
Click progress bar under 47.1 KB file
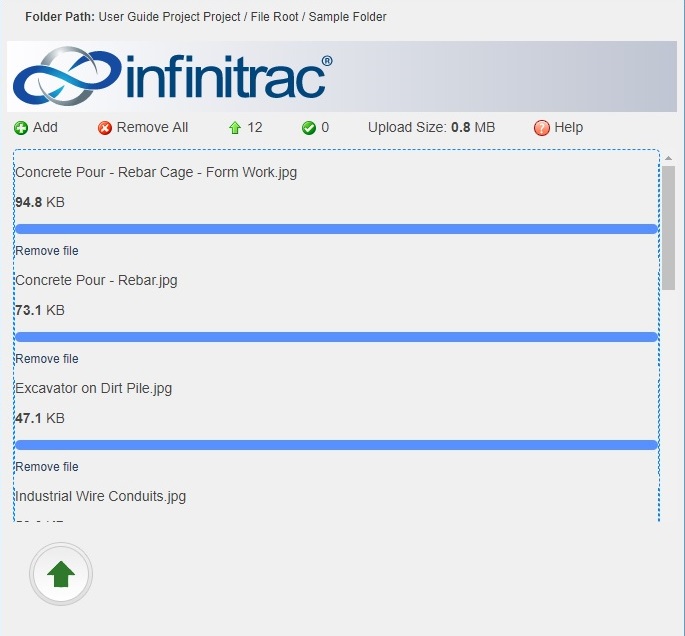pos(336,445)
